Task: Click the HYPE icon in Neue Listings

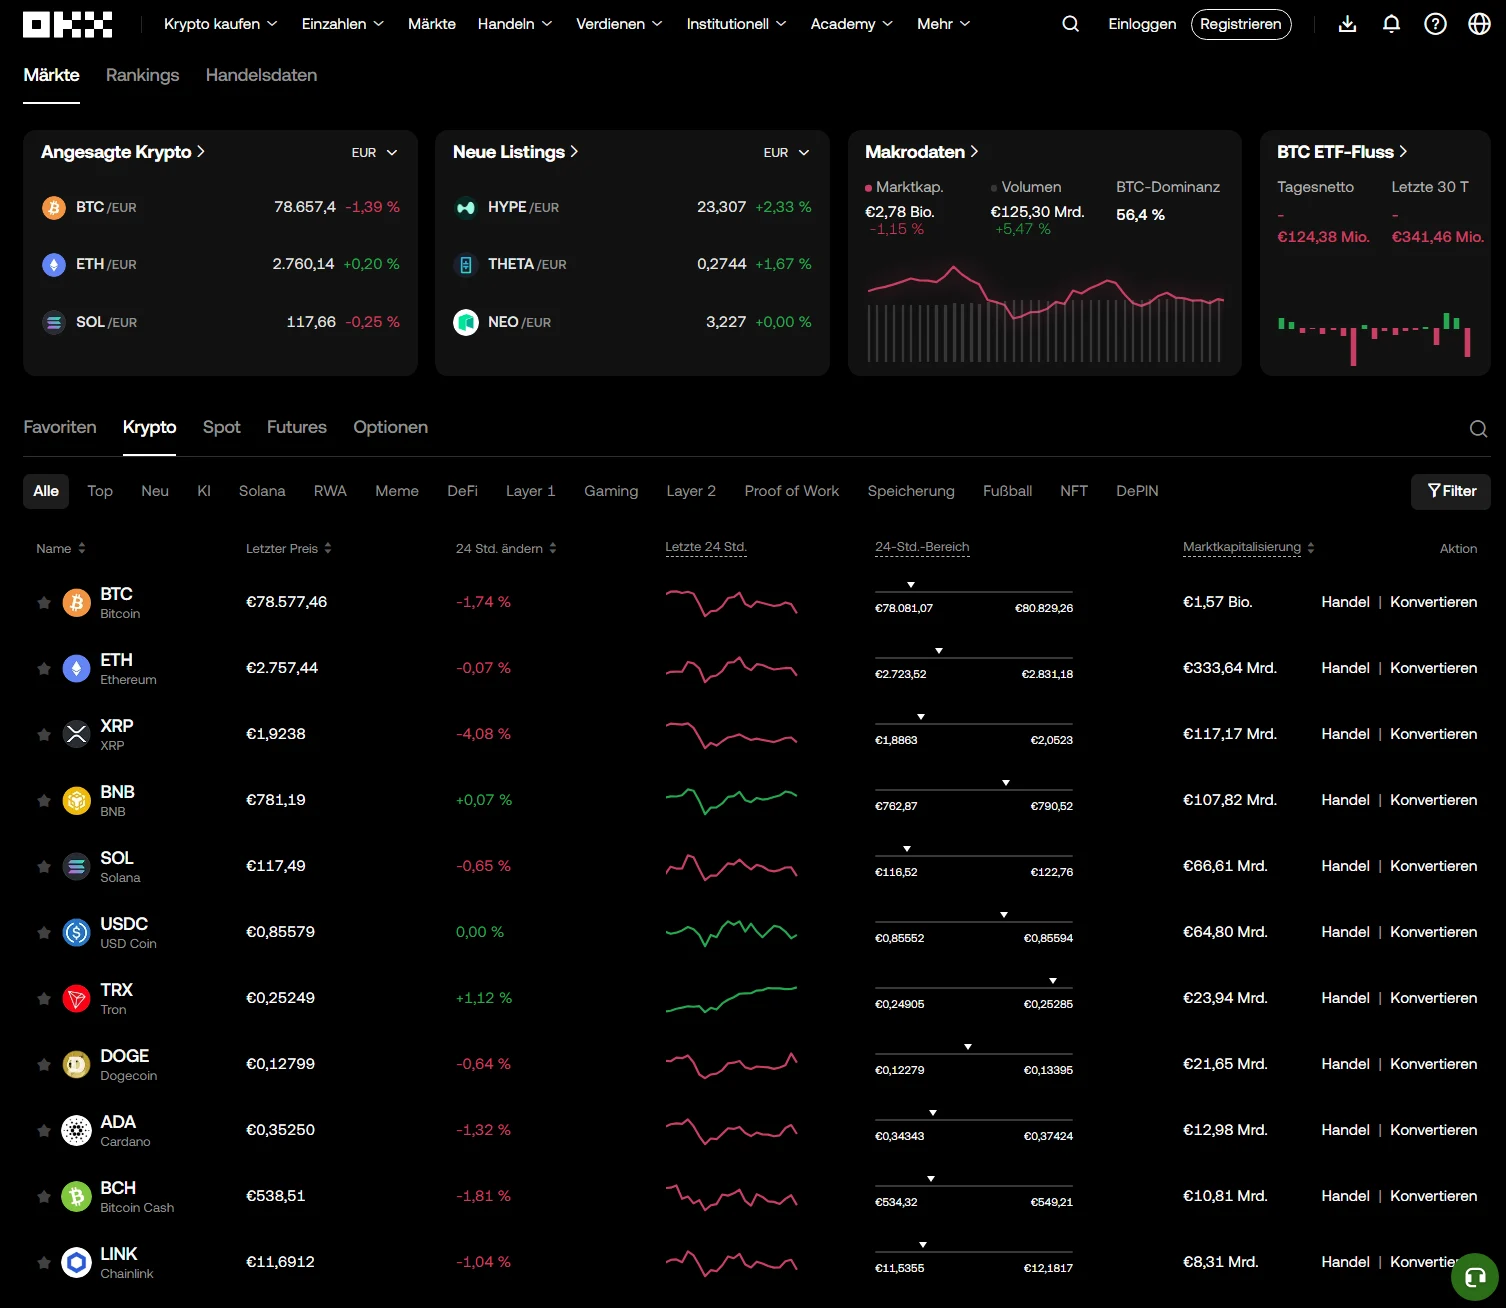Action: click(x=466, y=208)
